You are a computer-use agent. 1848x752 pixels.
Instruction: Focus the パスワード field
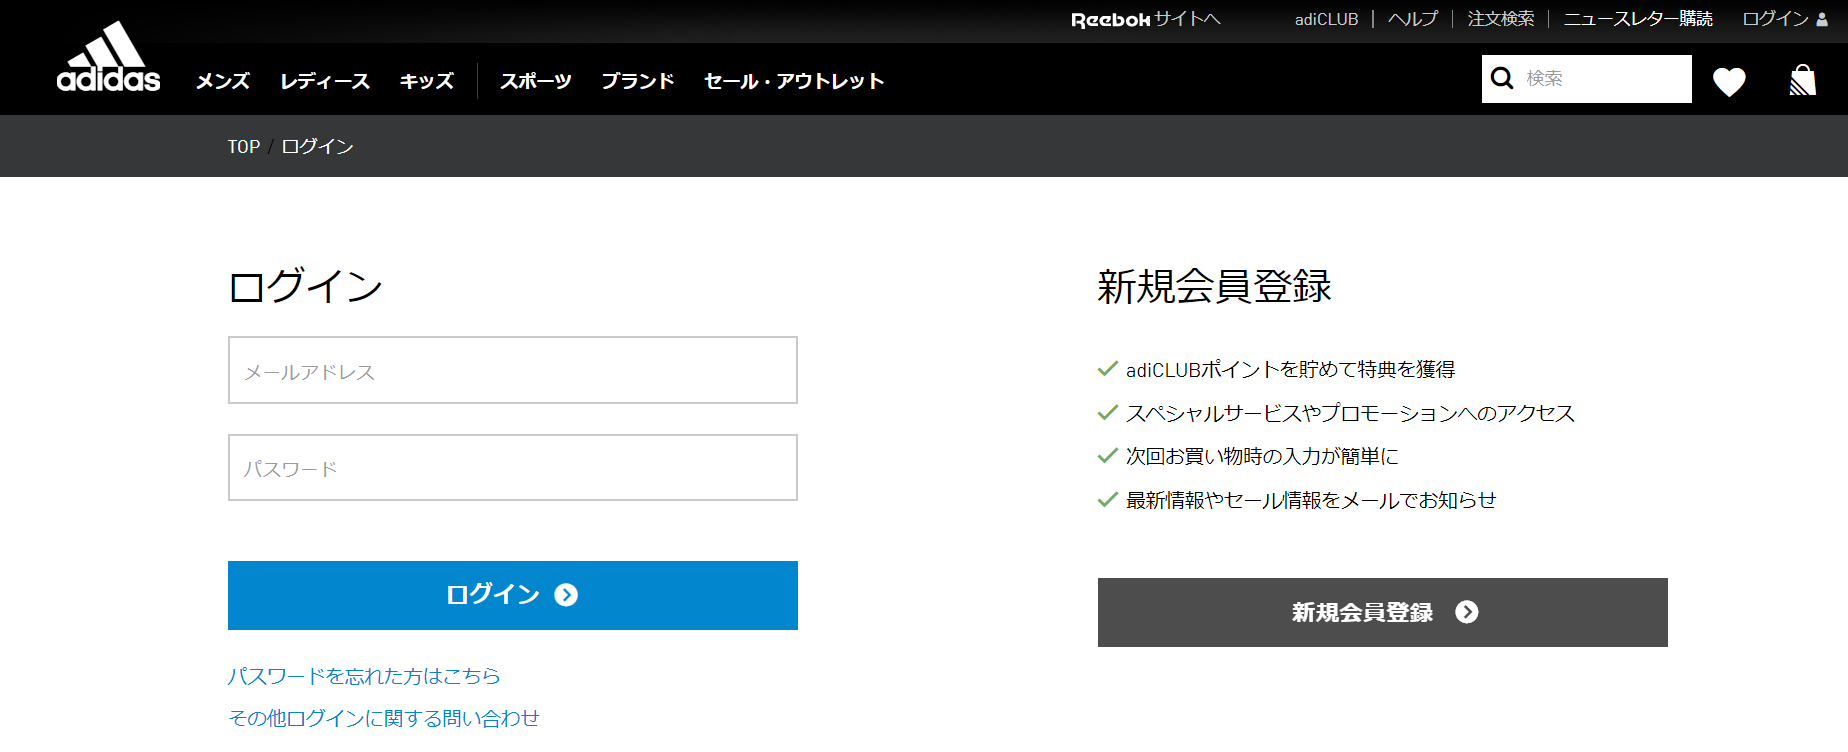click(513, 467)
